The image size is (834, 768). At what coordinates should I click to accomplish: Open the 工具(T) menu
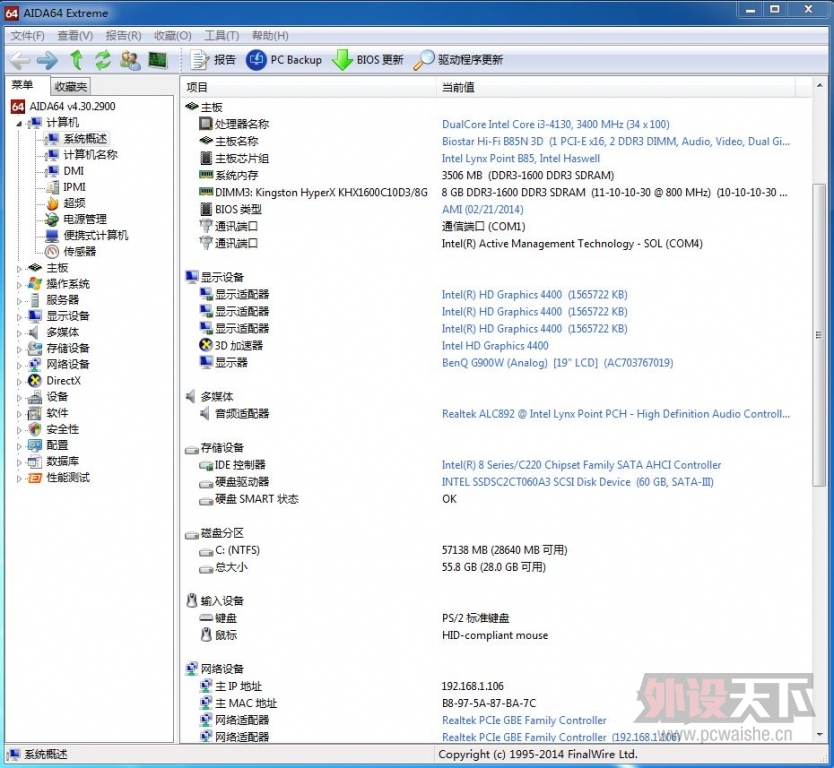222,36
